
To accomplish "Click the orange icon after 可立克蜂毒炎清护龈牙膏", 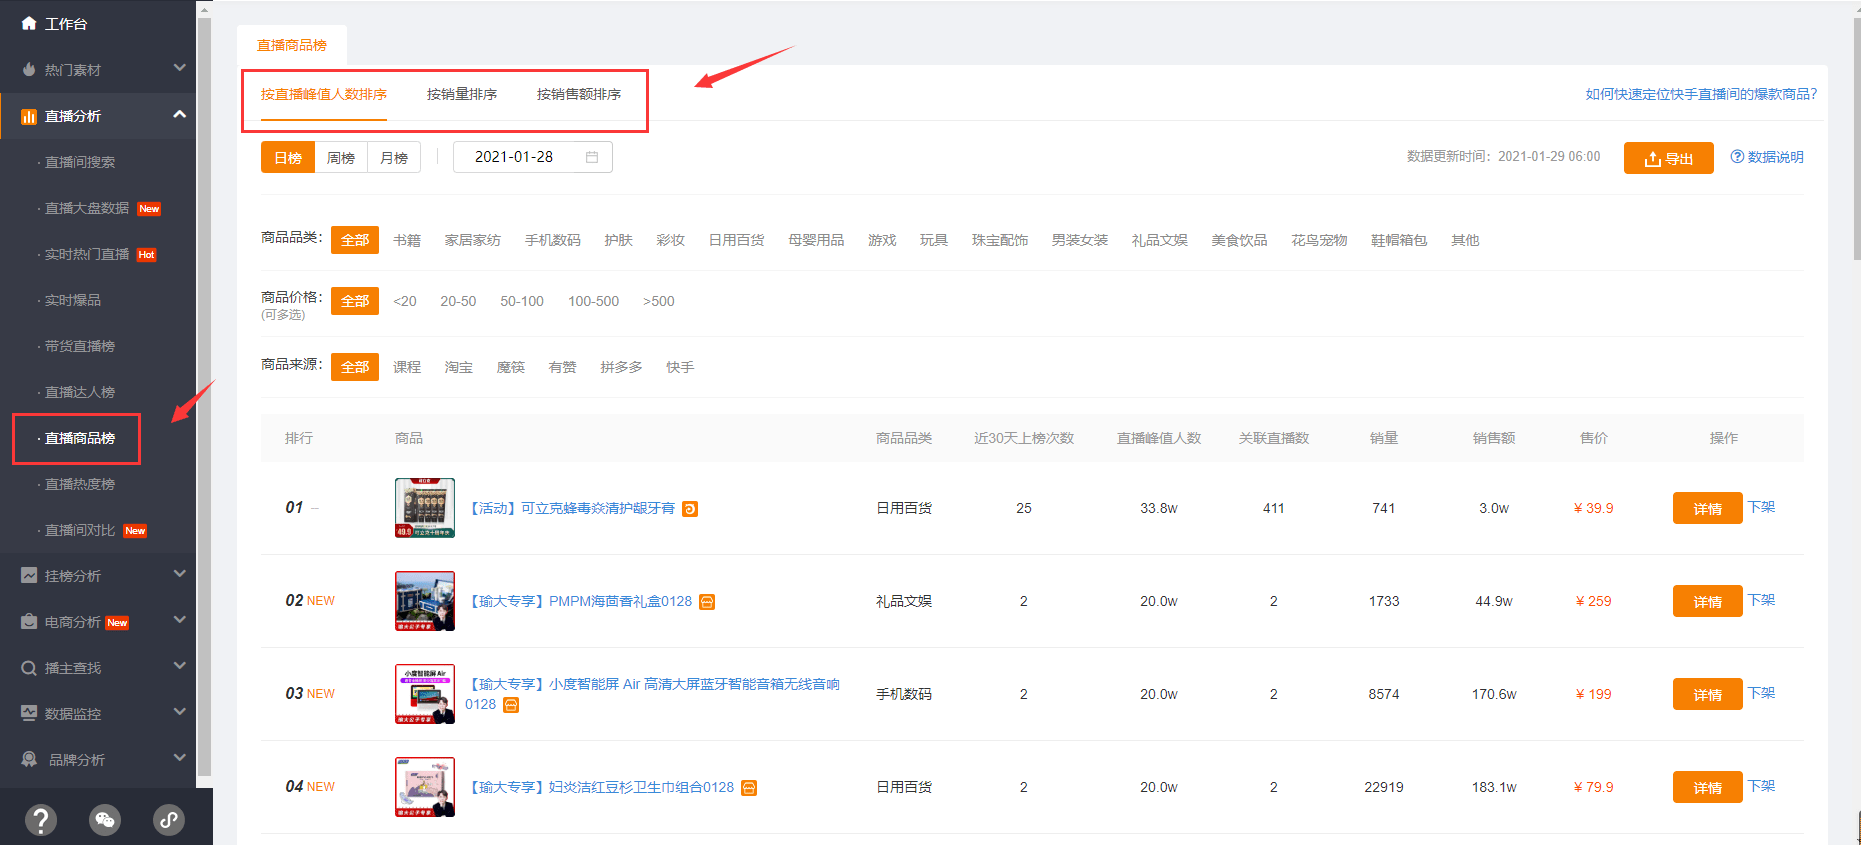I will 690,509.
